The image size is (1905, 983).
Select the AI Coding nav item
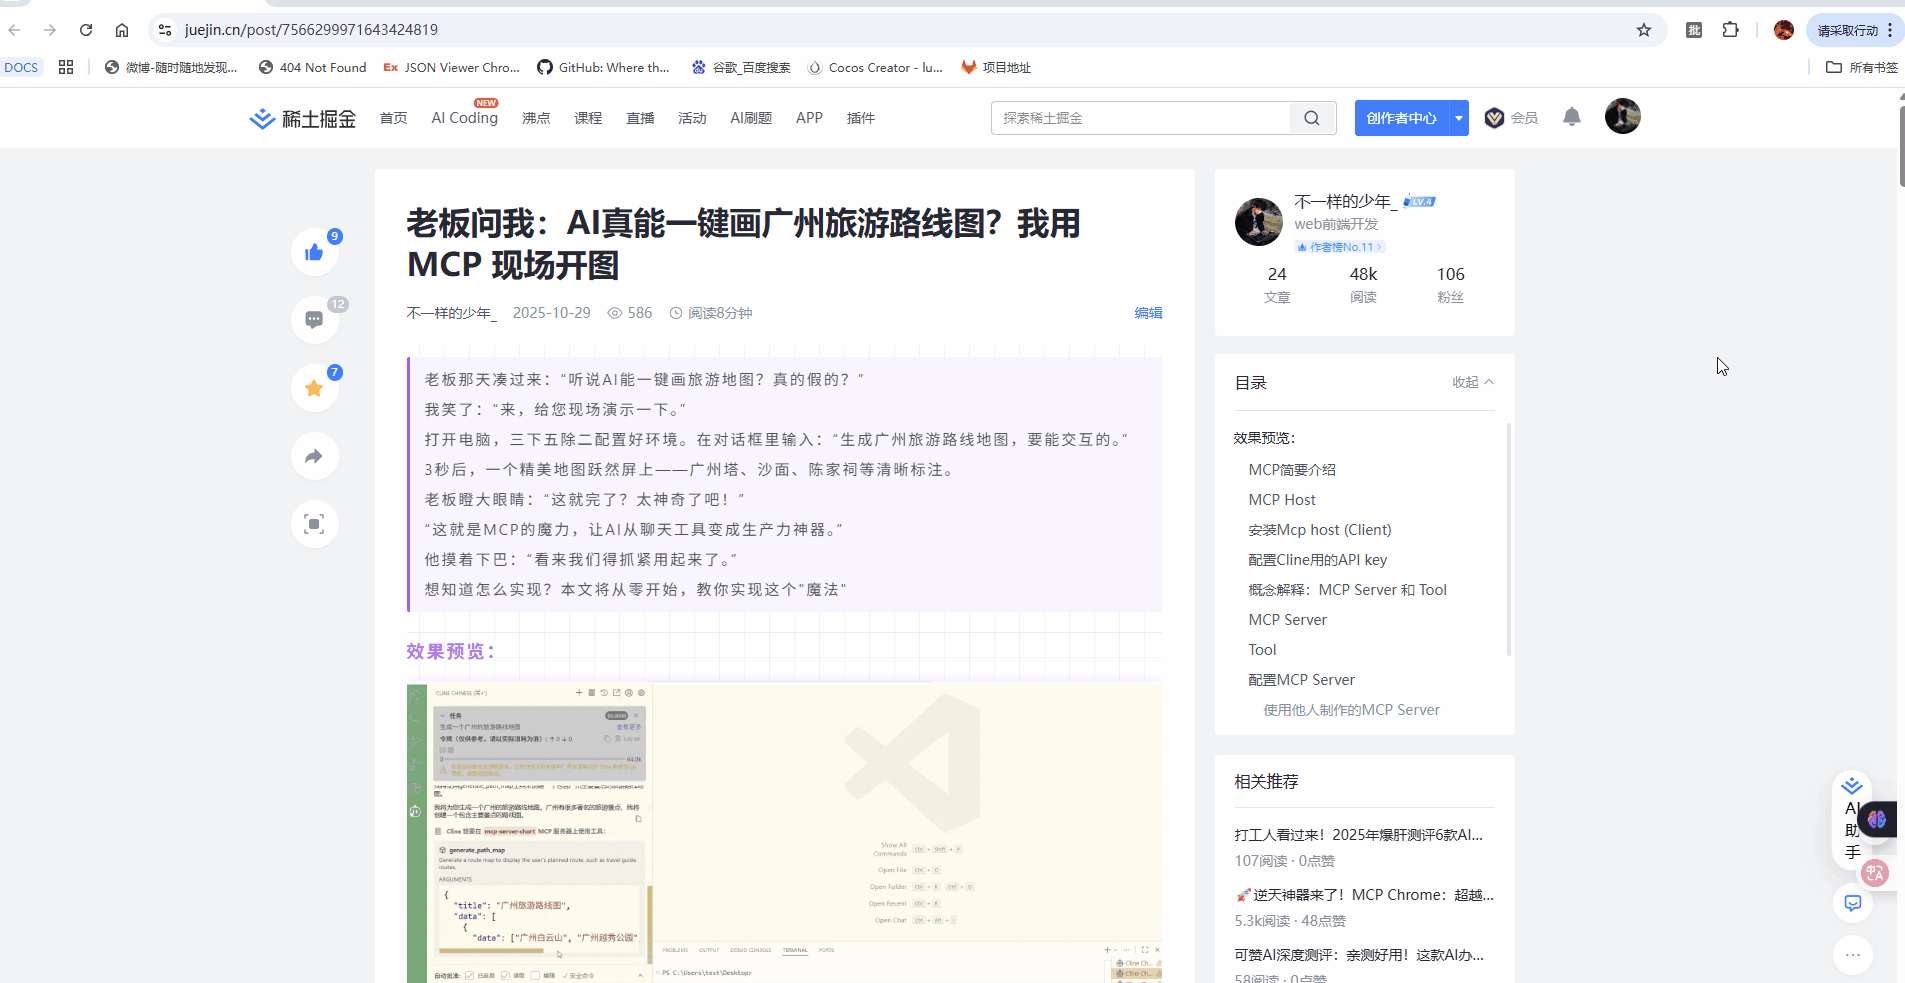pyautogui.click(x=464, y=117)
